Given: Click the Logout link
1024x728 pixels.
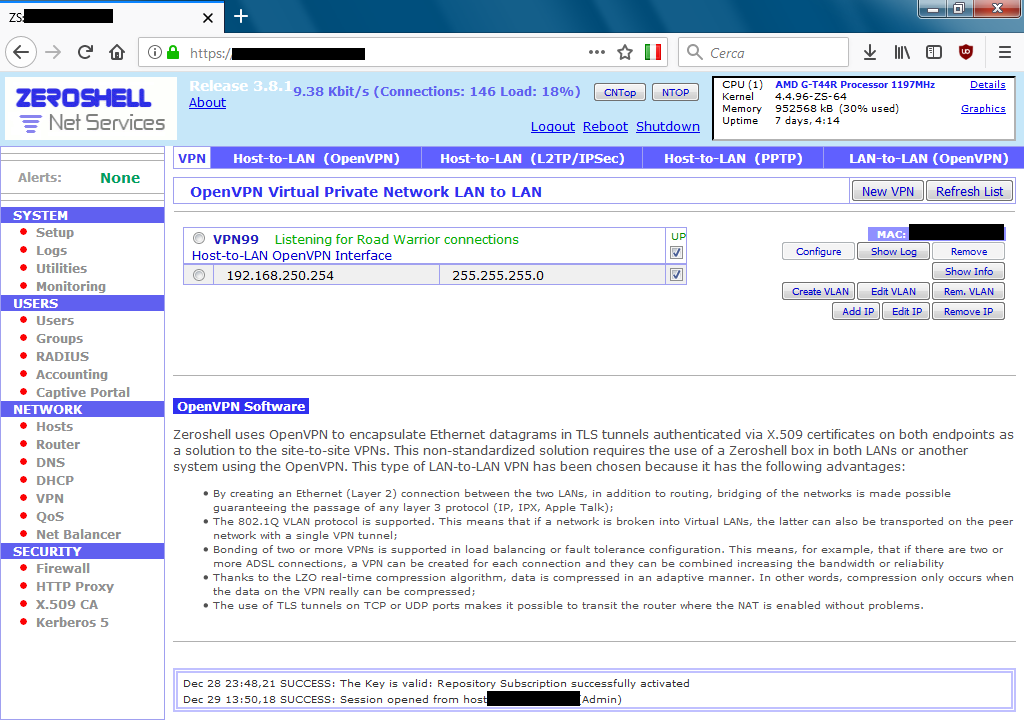Looking at the screenshot, I should (x=552, y=127).
